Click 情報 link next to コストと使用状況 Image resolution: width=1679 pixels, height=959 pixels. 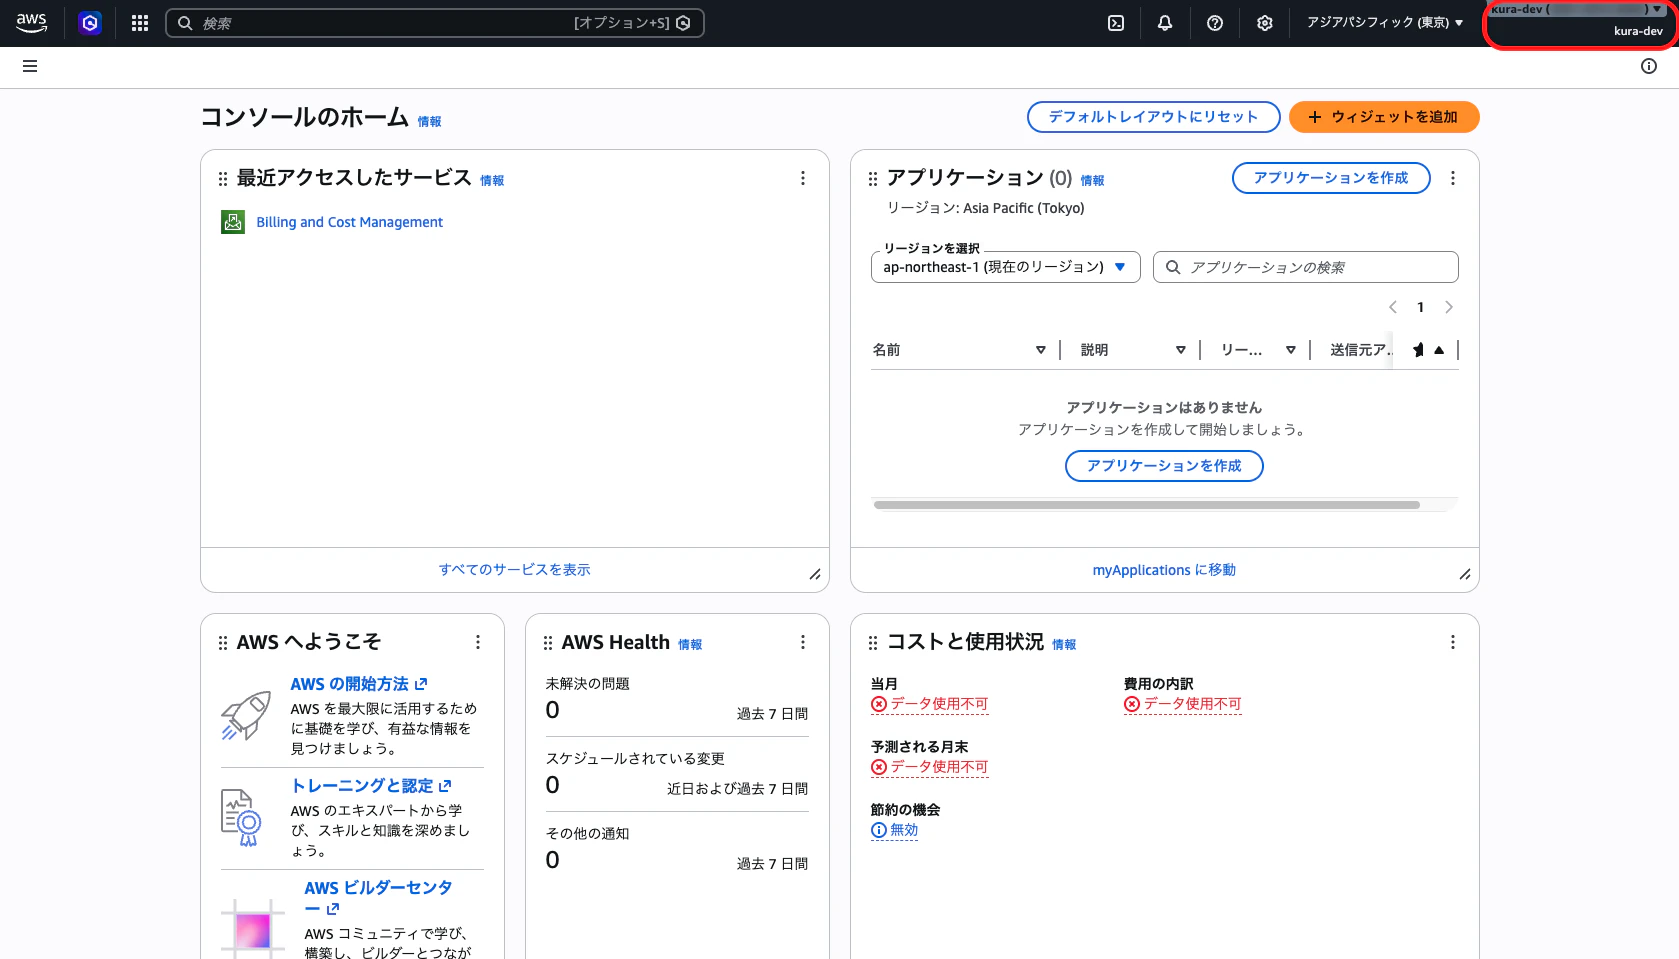click(x=1064, y=645)
